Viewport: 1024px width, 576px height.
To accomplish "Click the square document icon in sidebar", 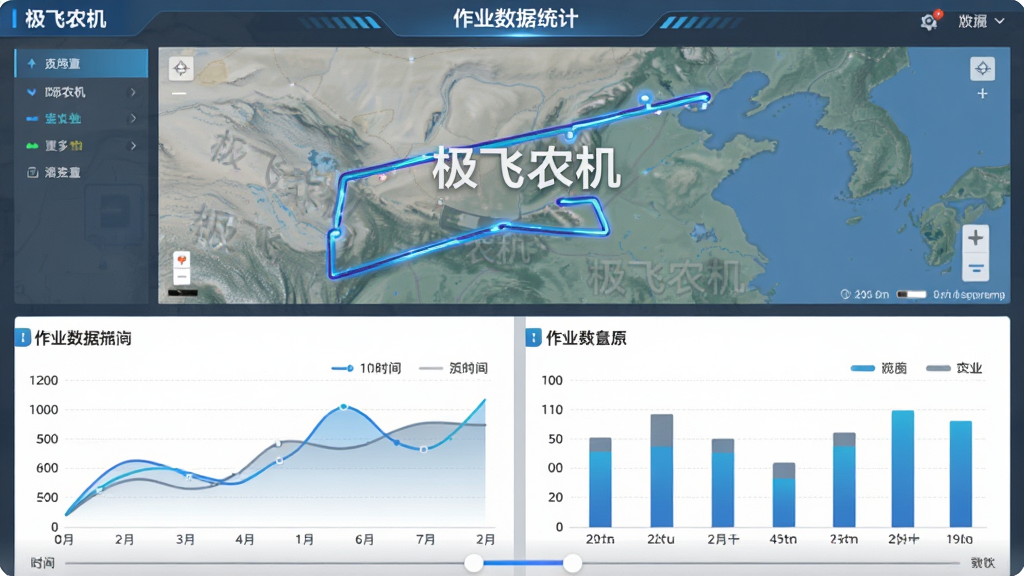I will click(32, 172).
